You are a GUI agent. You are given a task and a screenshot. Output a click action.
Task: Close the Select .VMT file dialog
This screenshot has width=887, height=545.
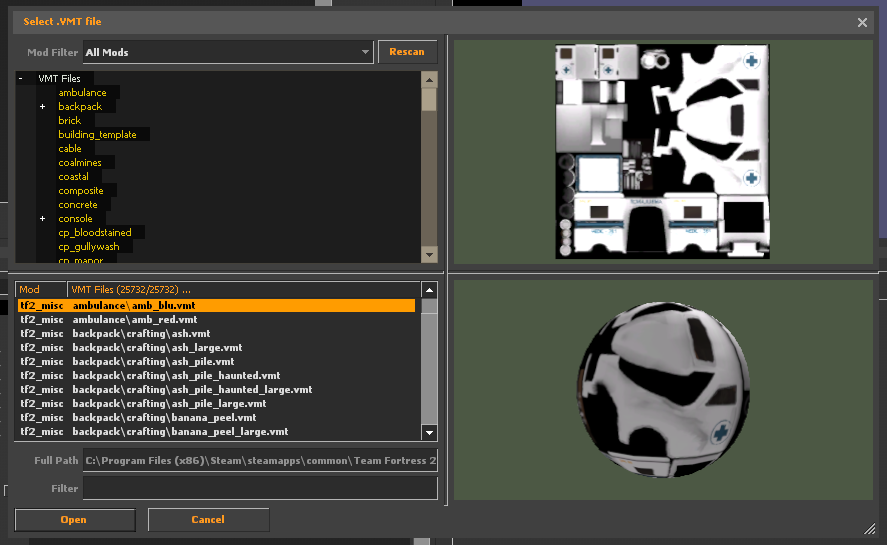click(862, 22)
